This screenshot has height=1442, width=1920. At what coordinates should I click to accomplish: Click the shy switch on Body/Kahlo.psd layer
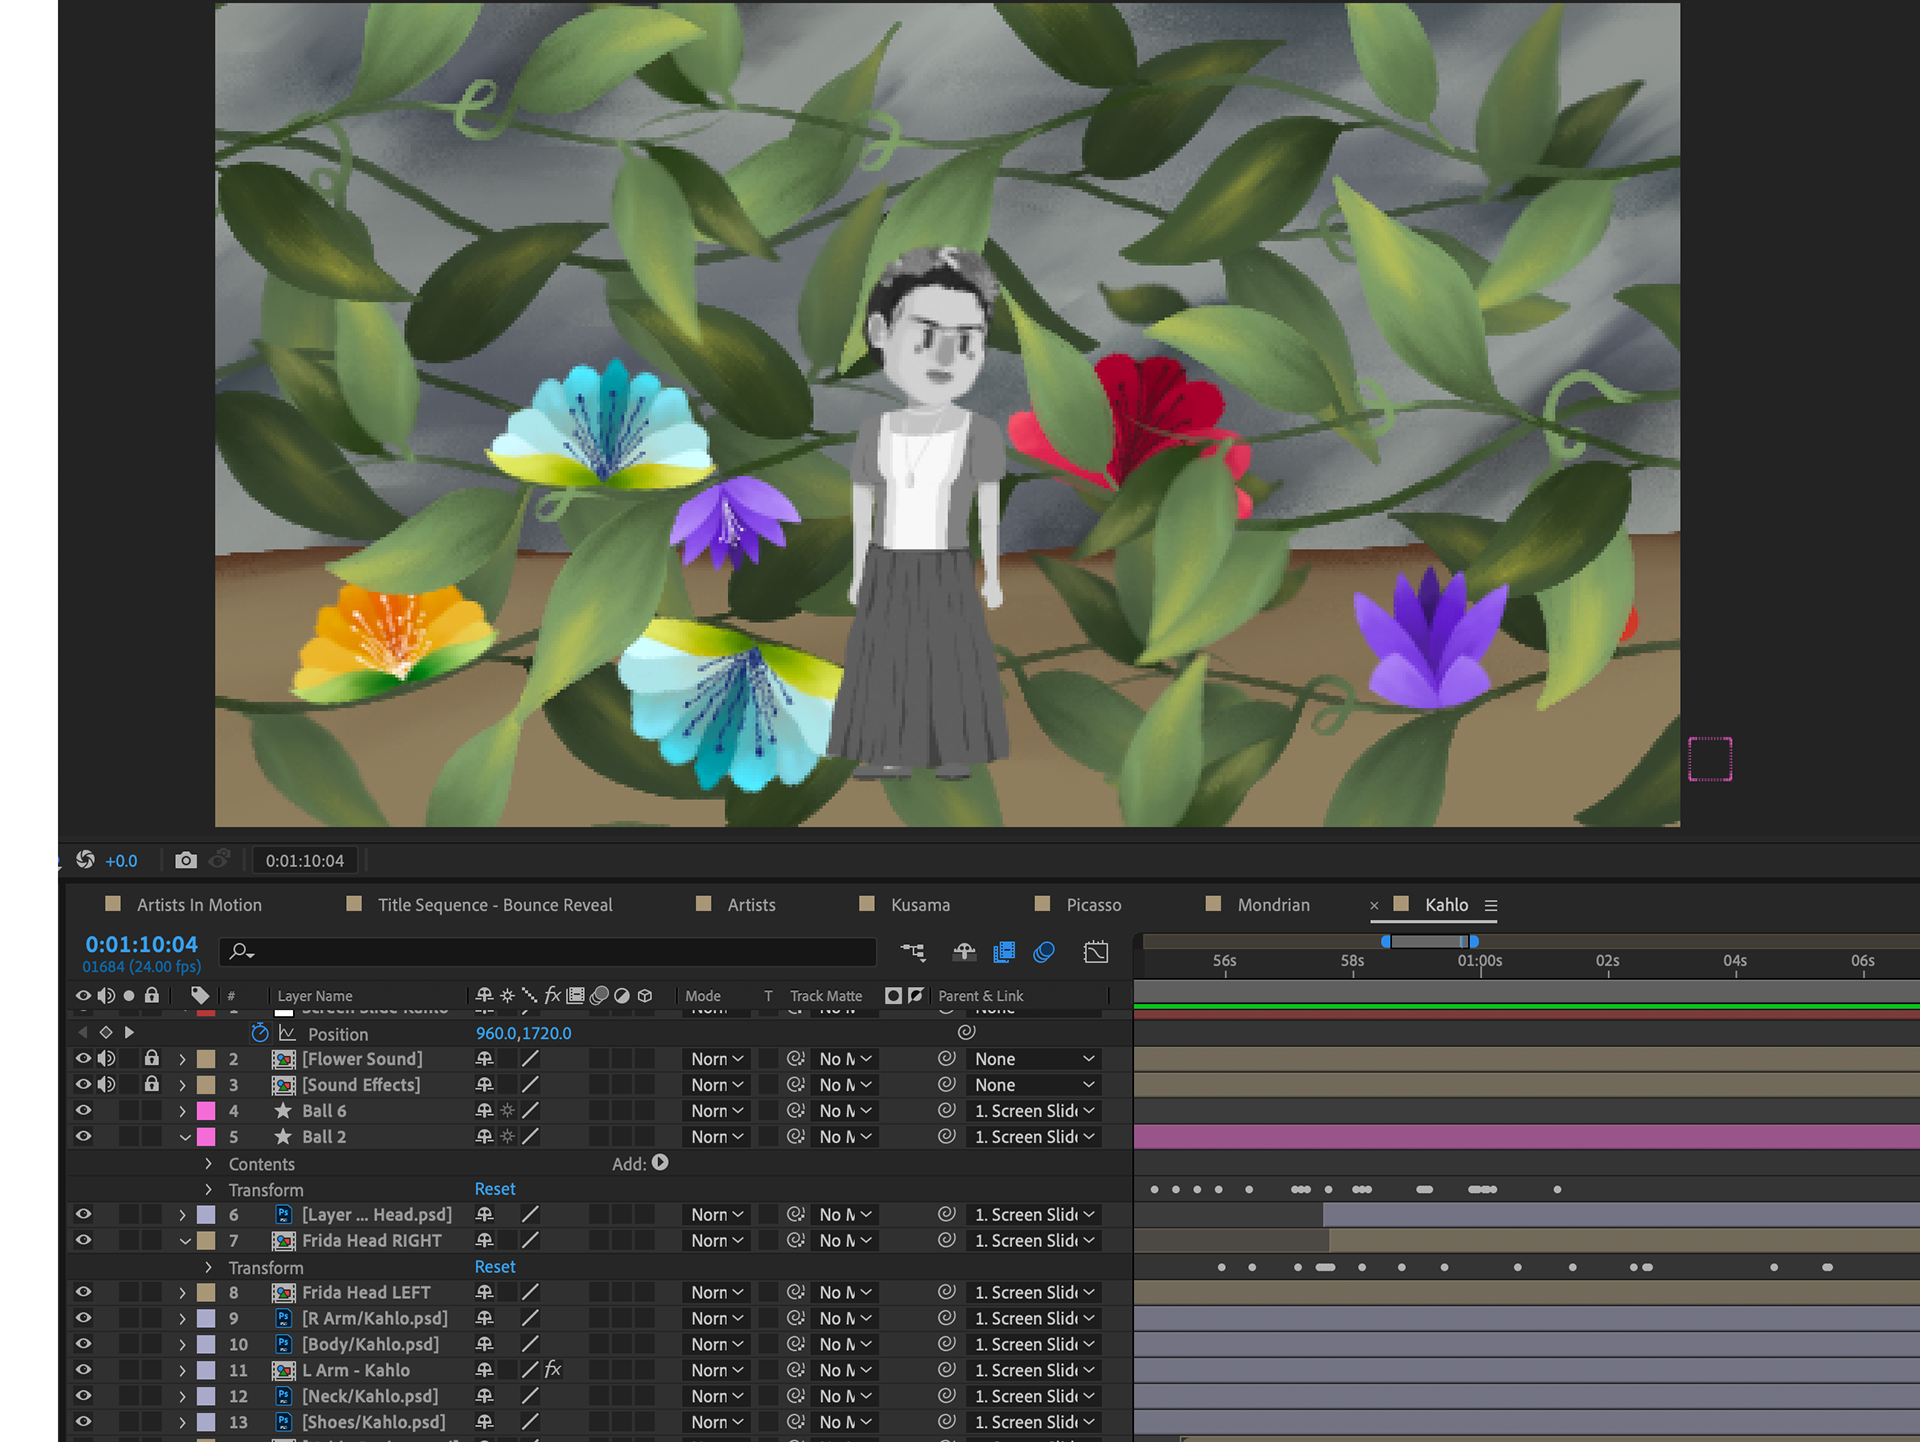[484, 1344]
